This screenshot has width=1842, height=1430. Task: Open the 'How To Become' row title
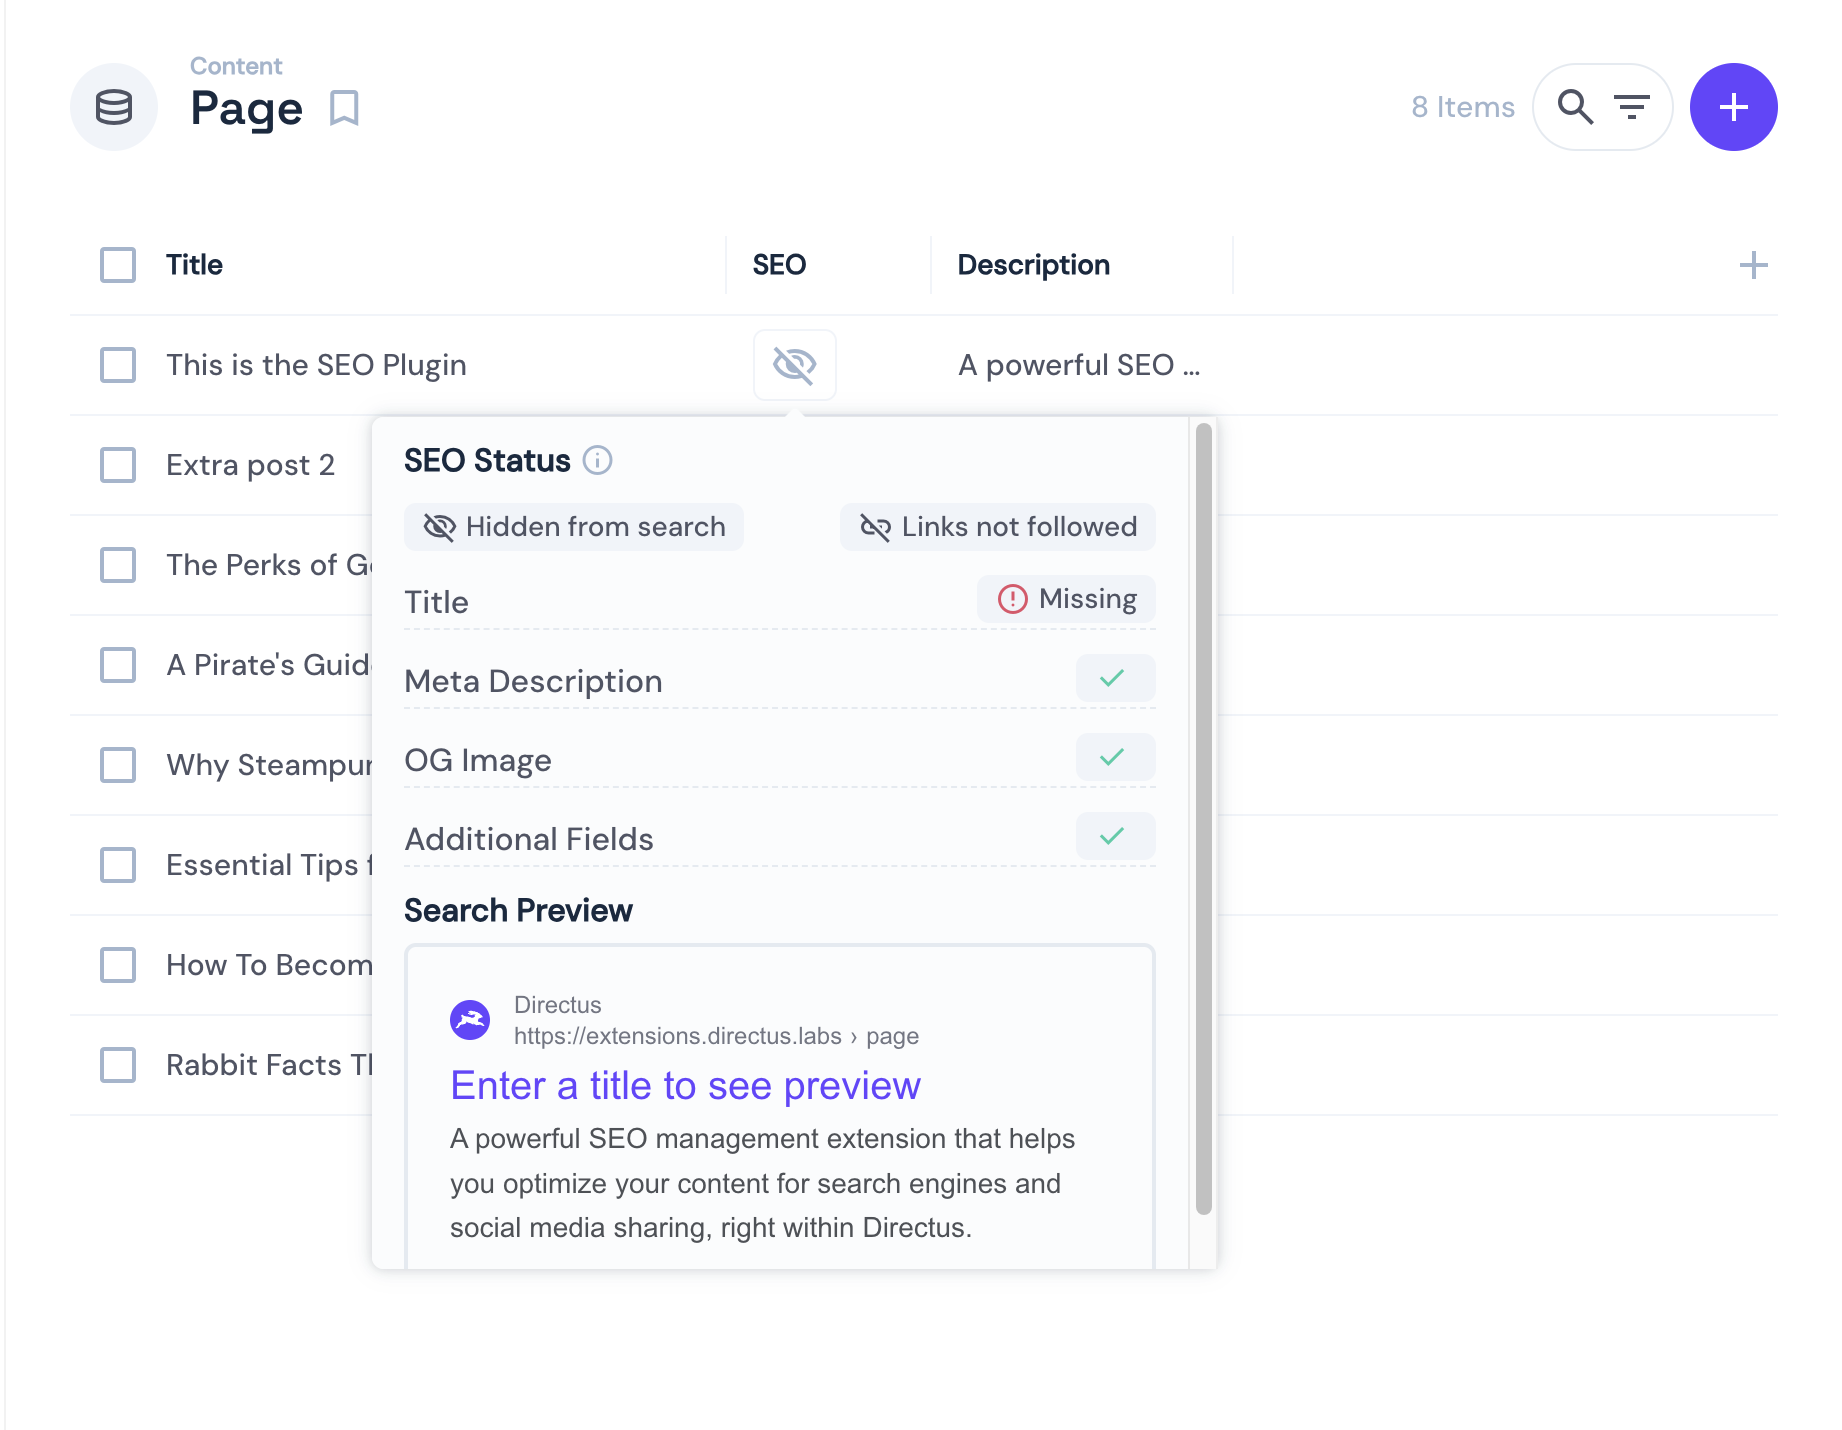(x=269, y=965)
